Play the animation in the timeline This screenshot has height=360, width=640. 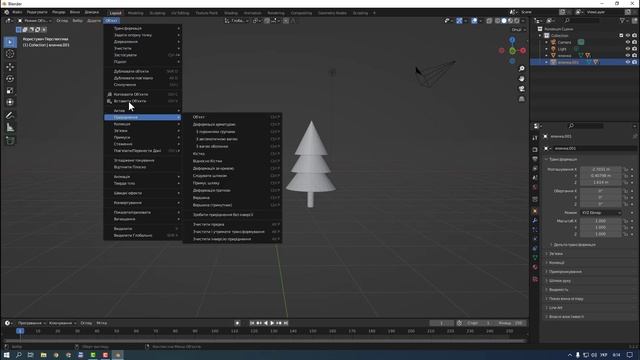(x=272, y=323)
